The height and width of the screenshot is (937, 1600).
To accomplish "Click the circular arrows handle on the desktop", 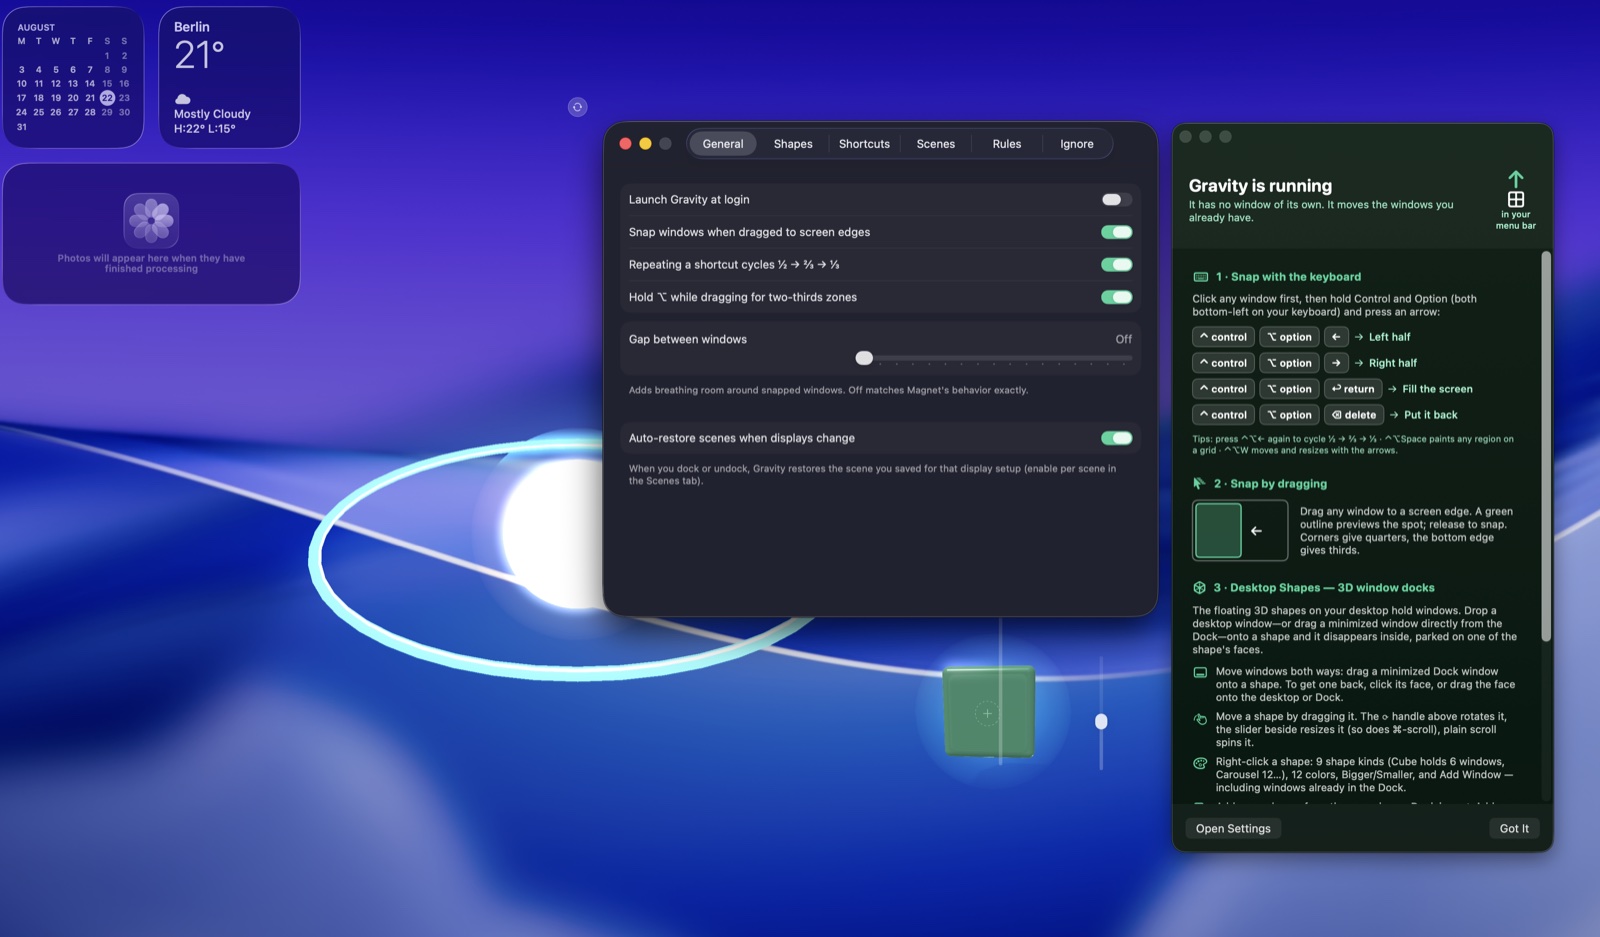I will [x=577, y=107].
